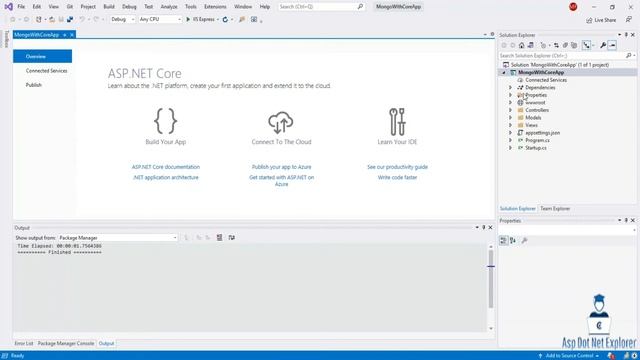Click the Sync with Active Document icon
This screenshot has width=640, height=360.
pyautogui.click(x=556, y=45)
